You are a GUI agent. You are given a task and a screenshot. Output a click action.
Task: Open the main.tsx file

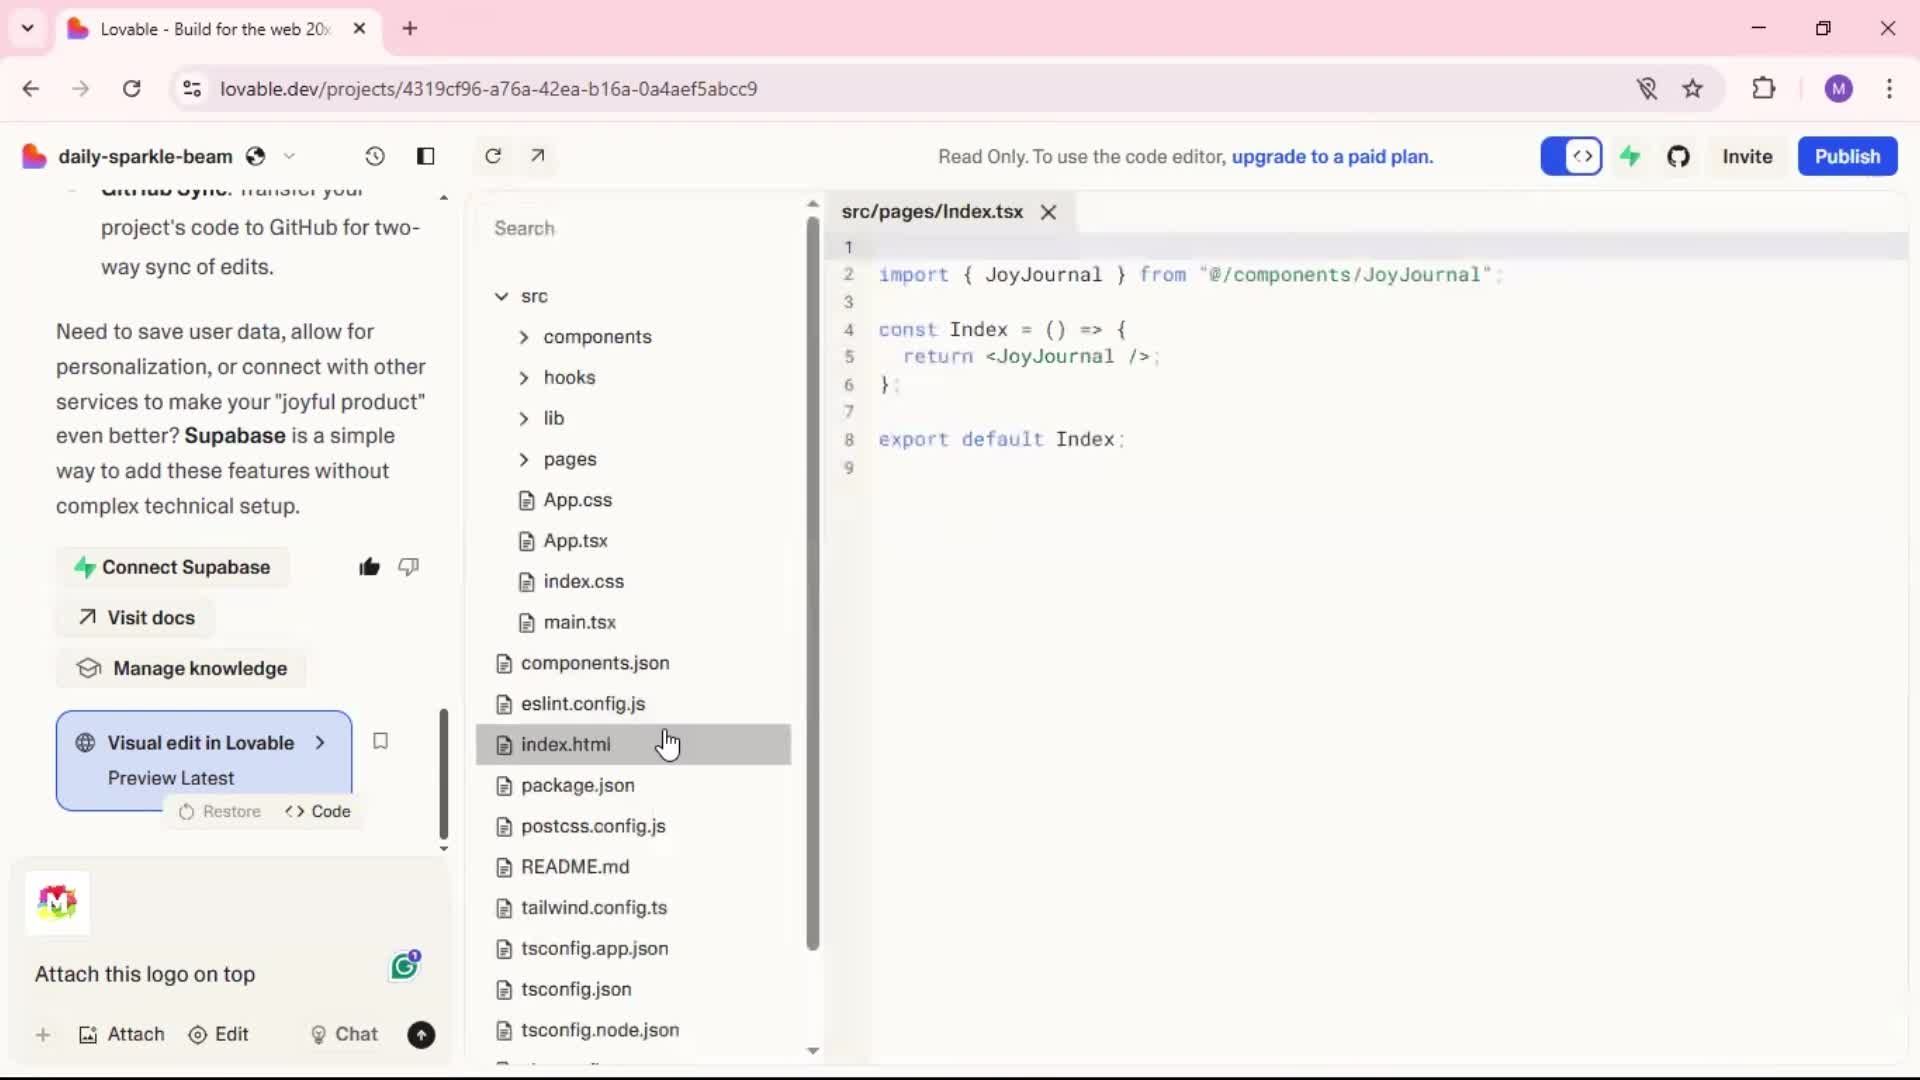click(x=634, y=622)
